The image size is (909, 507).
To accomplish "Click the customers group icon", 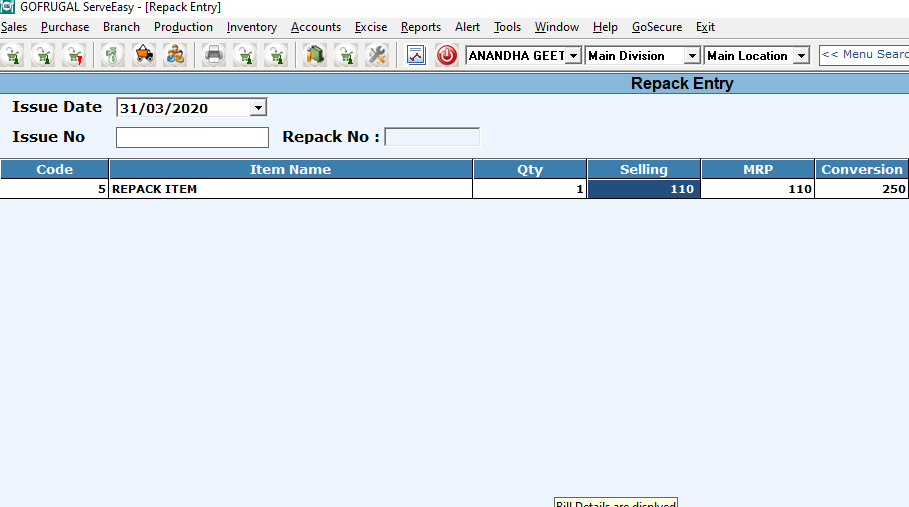I will click(x=175, y=56).
